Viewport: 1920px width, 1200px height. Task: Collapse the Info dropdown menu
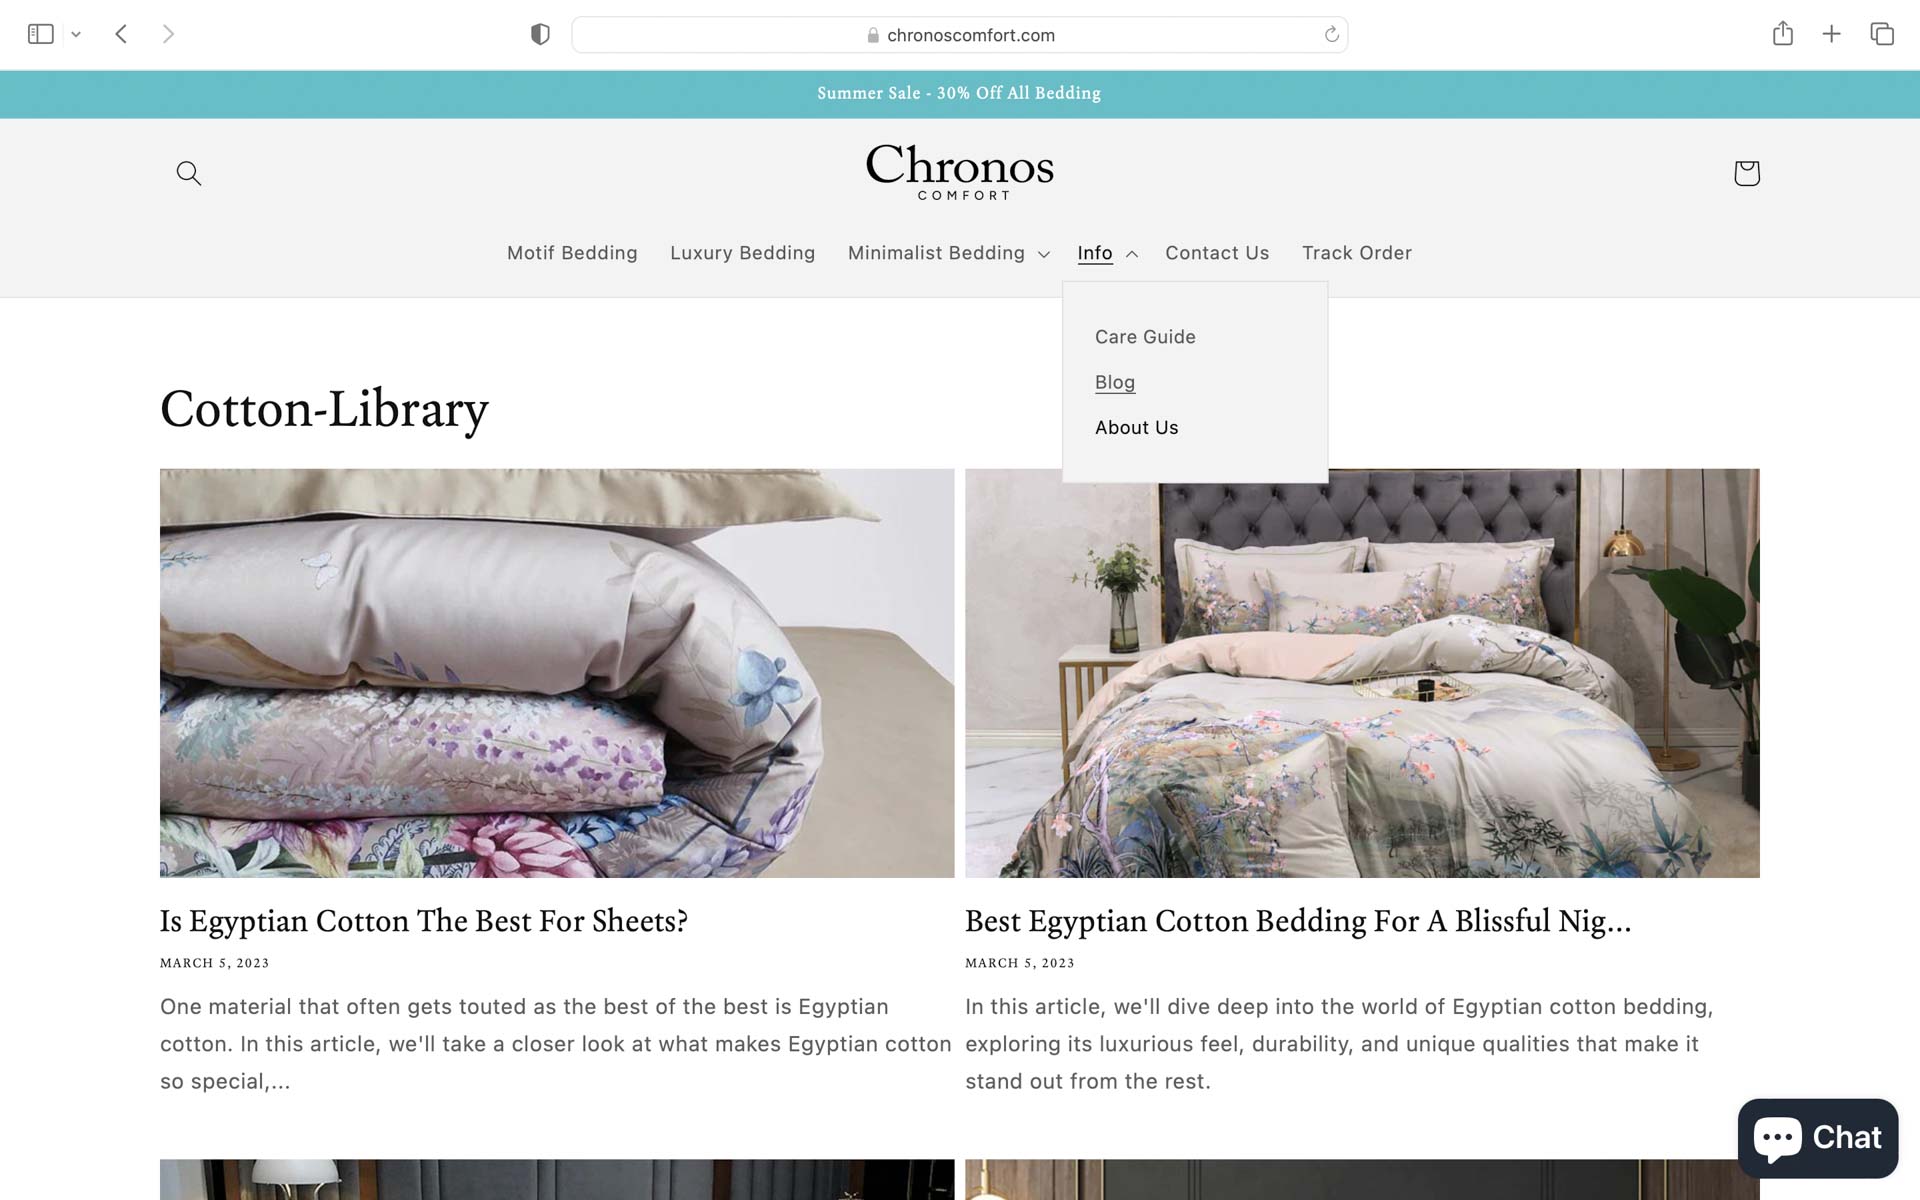point(1107,253)
